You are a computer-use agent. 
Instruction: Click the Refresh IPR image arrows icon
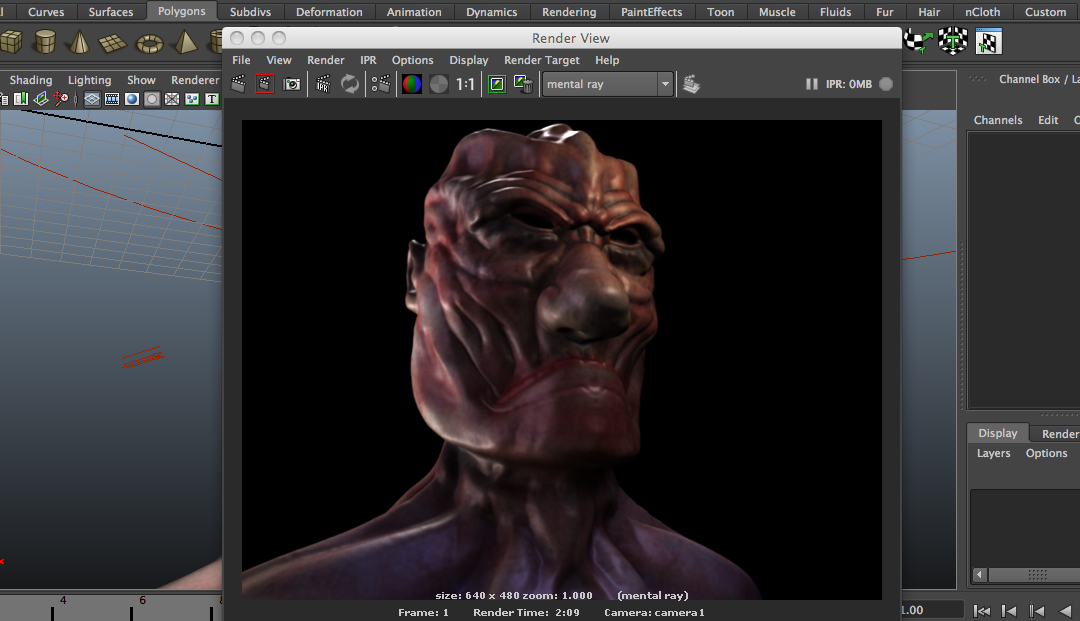point(350,84)
